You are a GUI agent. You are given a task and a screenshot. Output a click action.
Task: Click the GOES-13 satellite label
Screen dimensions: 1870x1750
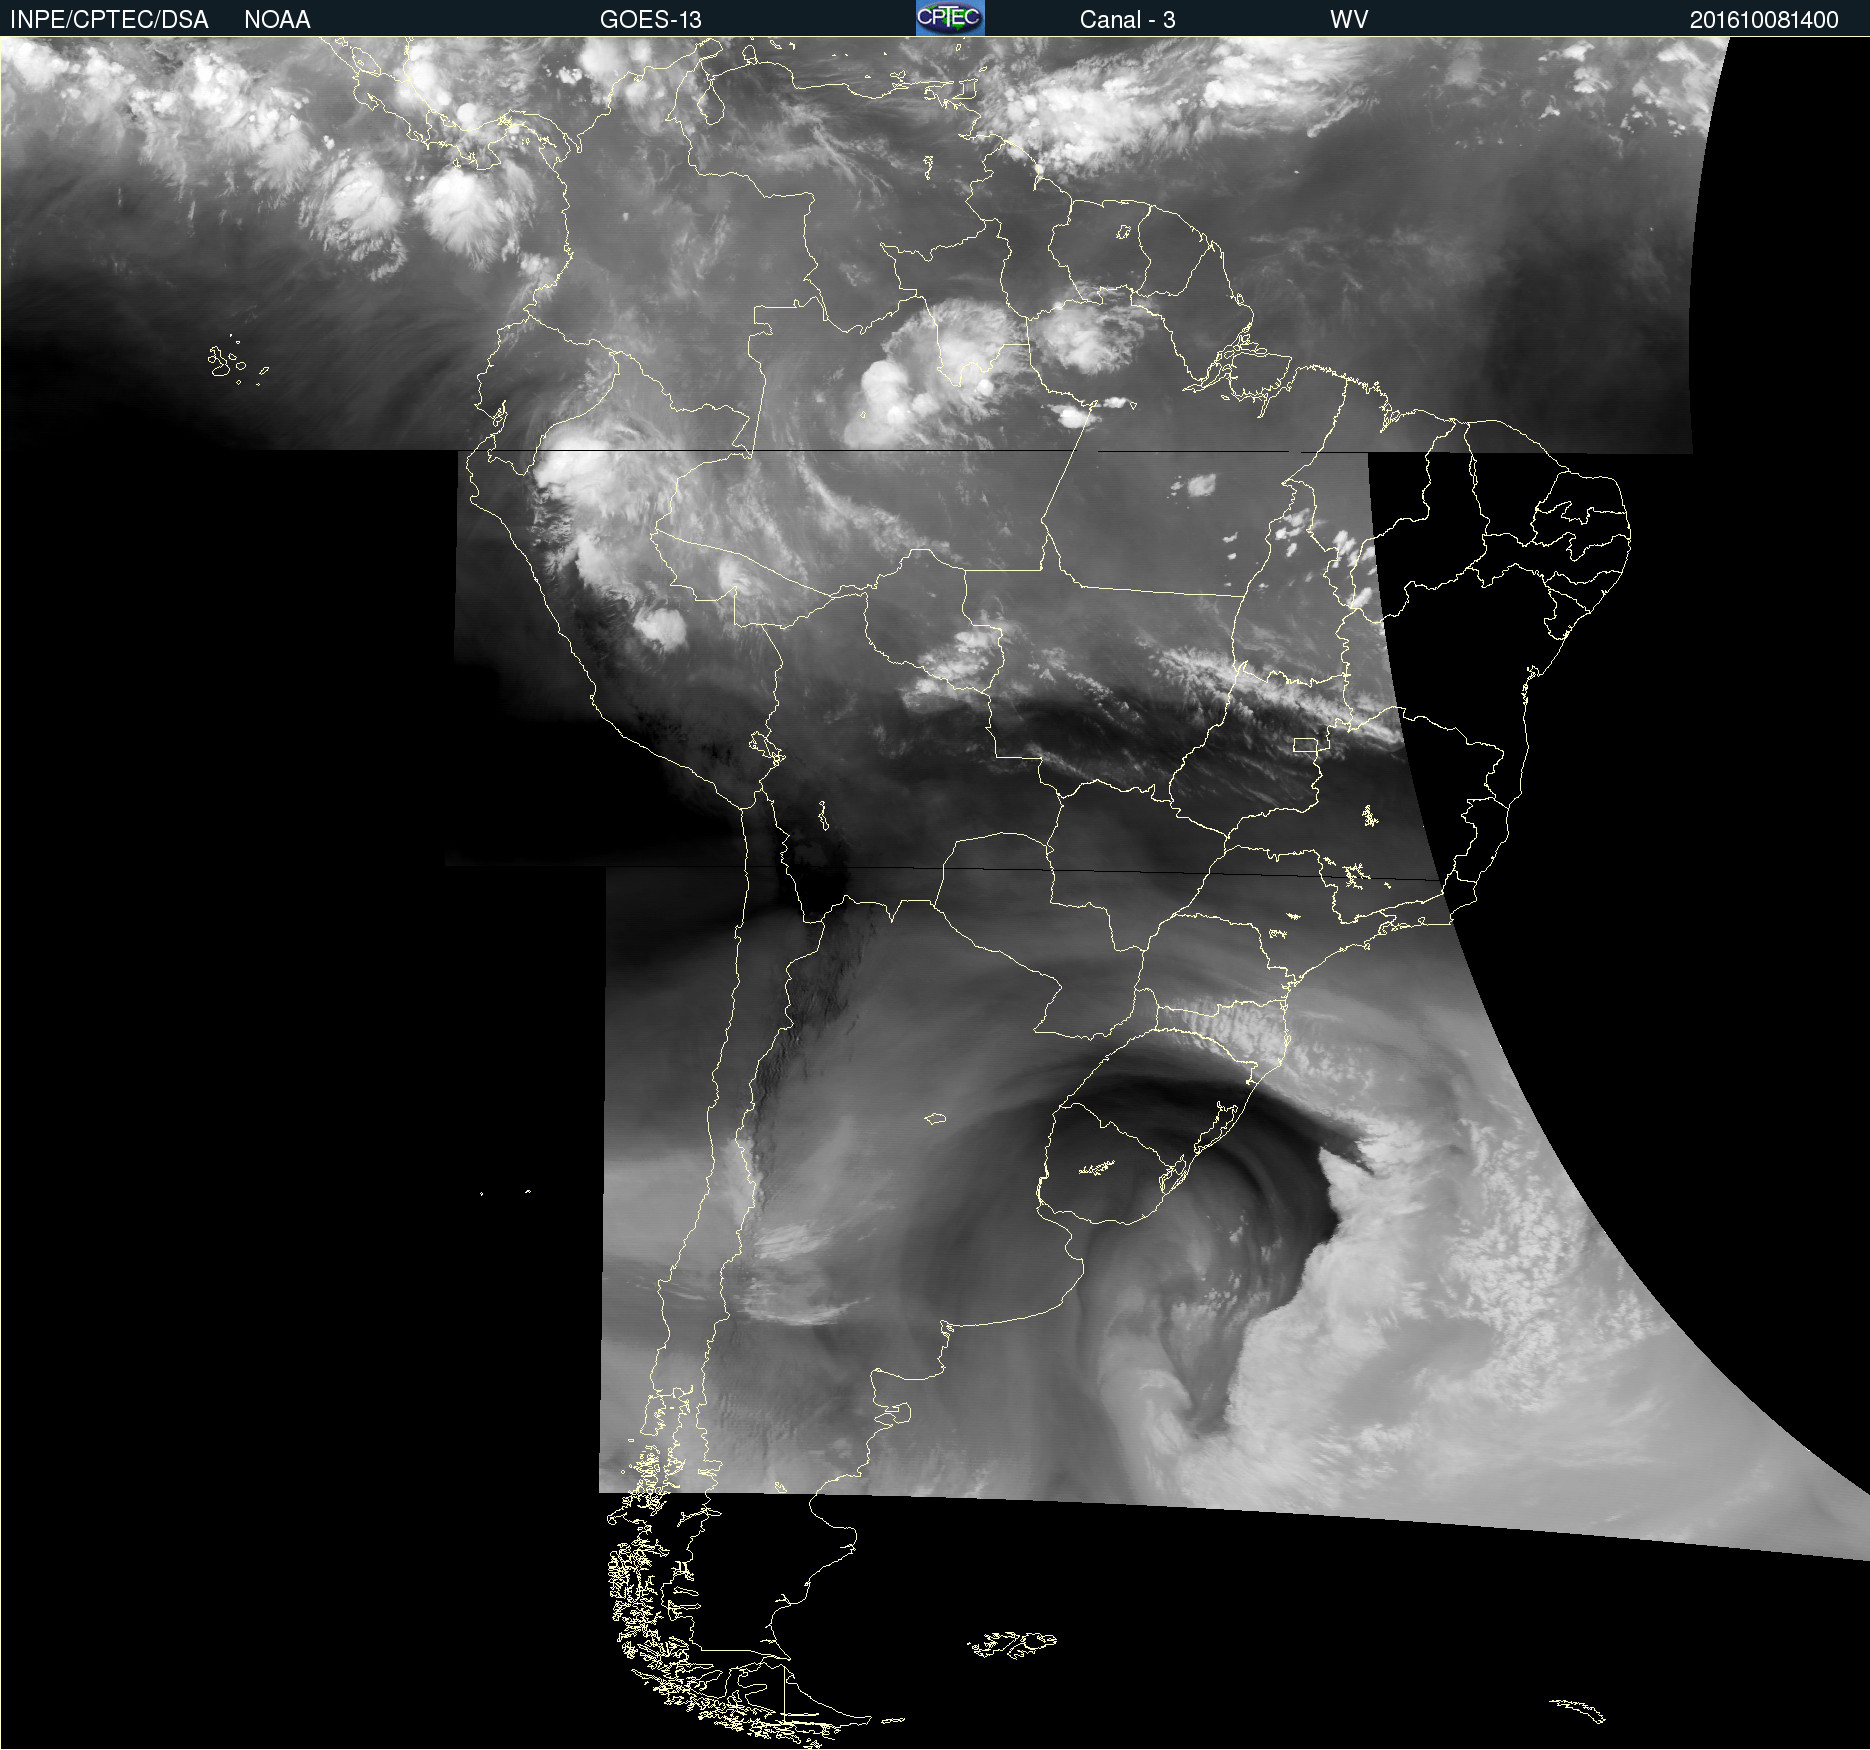[x=650, y=19]
